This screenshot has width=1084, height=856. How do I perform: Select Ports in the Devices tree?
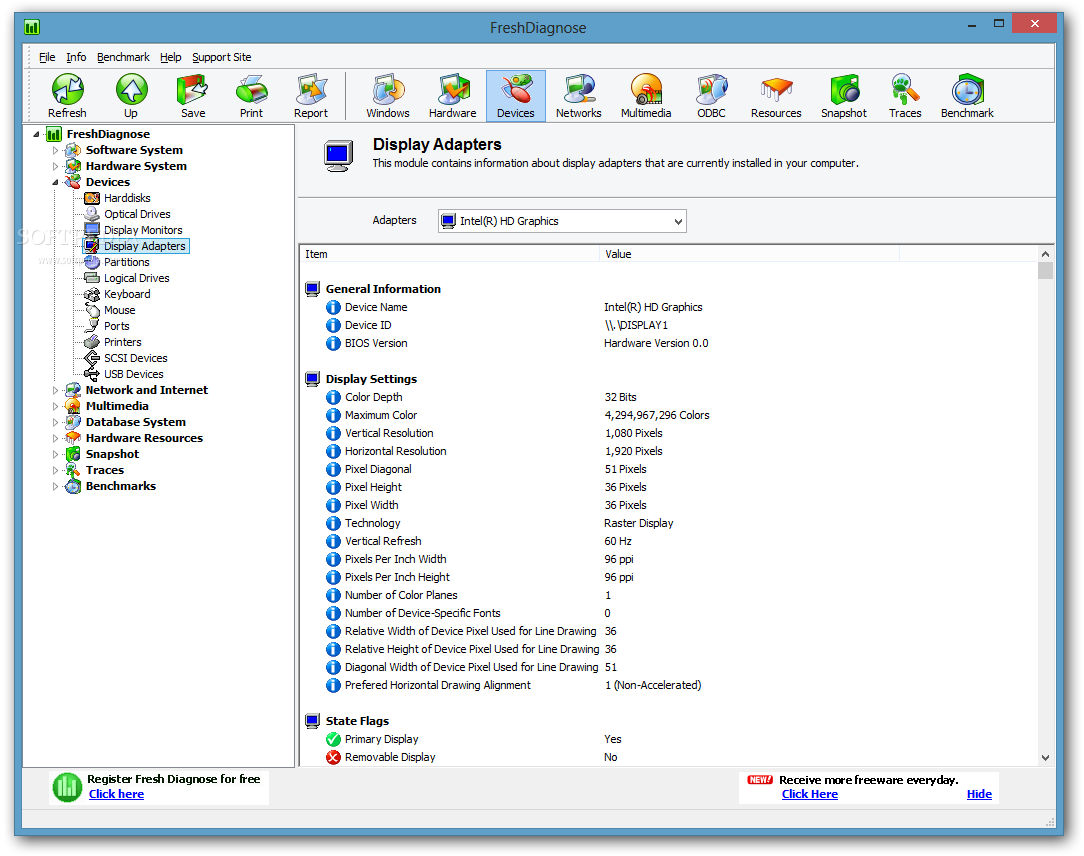(x=117, y=326)
